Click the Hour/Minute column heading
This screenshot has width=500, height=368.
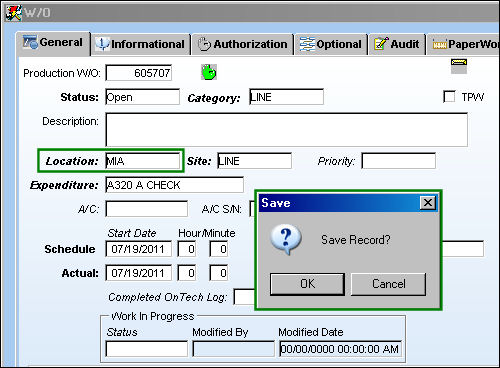(207, 233)
